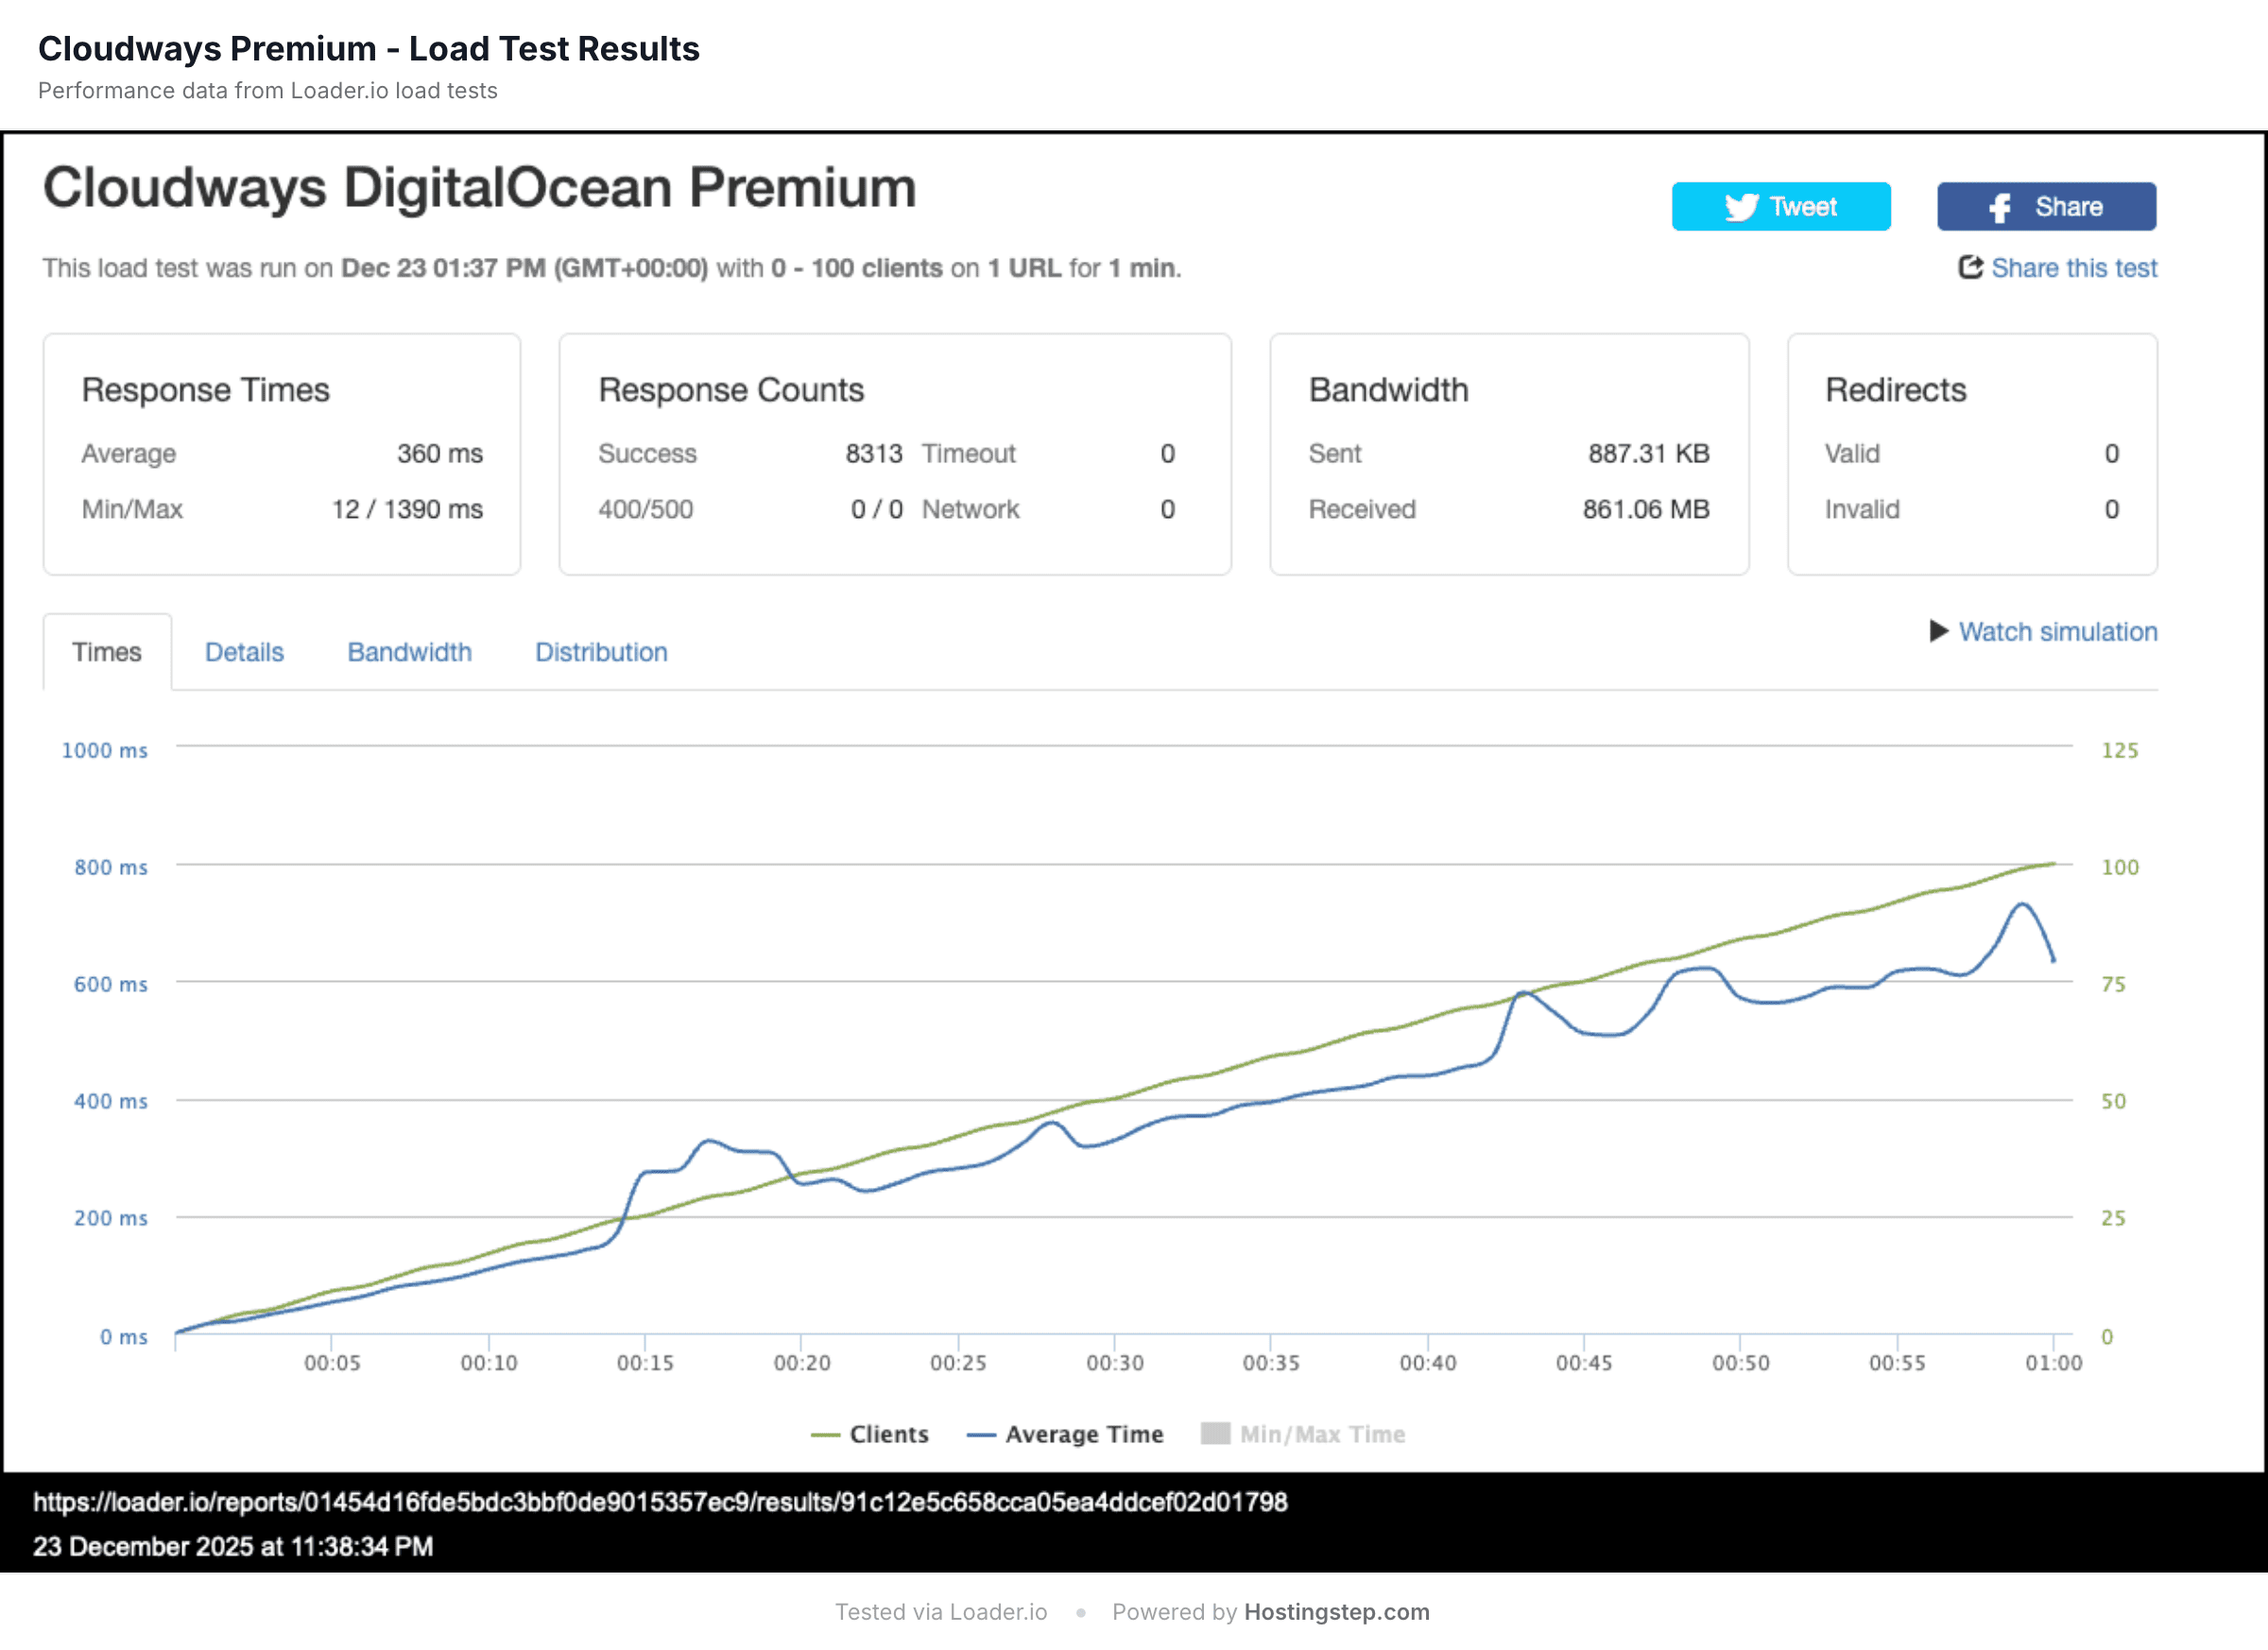
Task: Click the Timeout label
Action: tap(968, 454)
